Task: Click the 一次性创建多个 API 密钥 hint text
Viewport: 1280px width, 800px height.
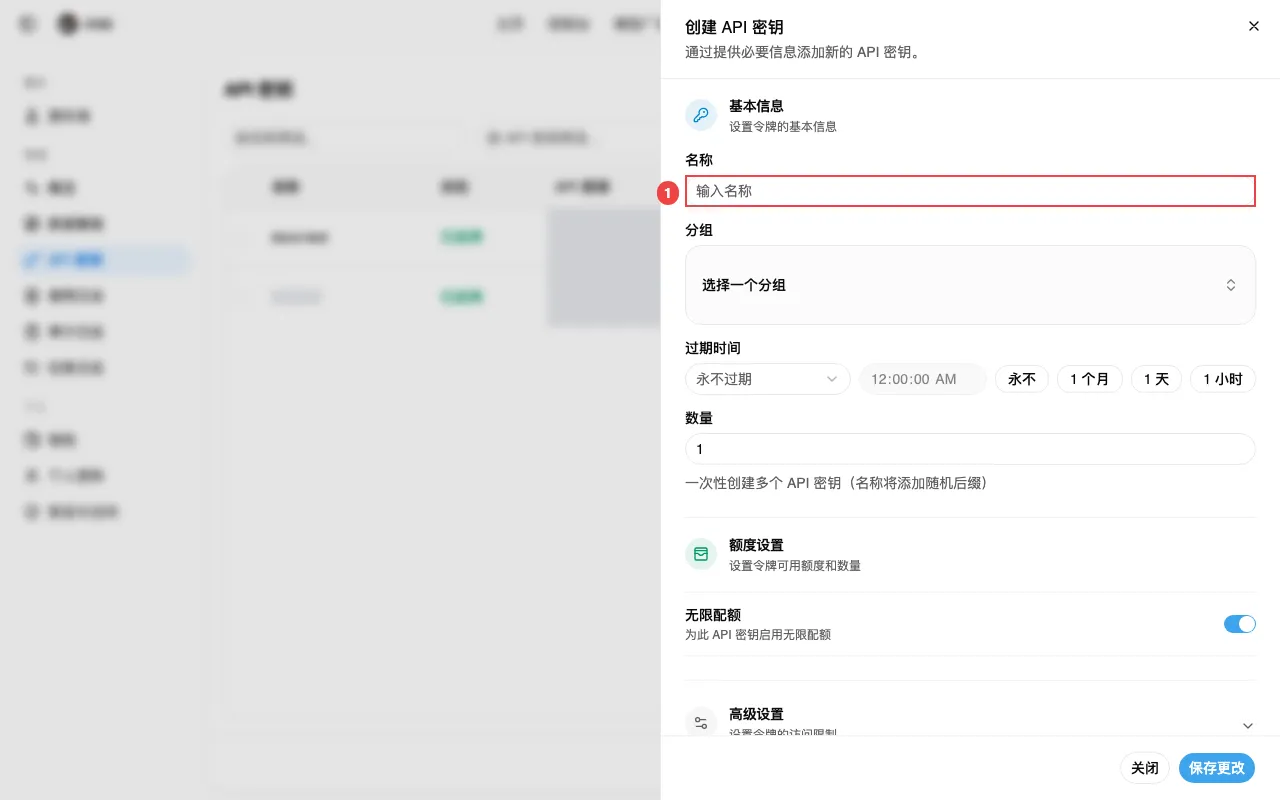Action: pyautogui.click(x=836, y=483)
